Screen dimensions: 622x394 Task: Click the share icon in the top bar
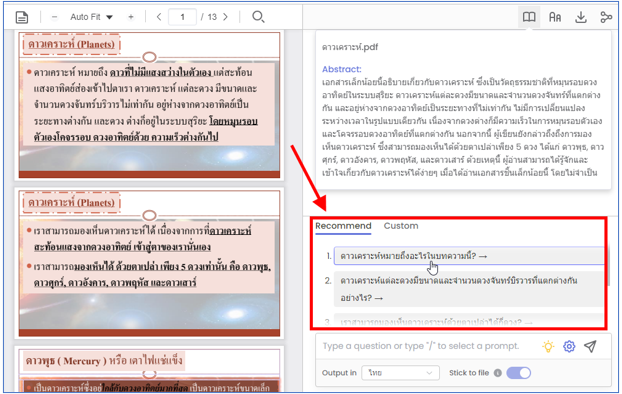[x=606, y=17]
